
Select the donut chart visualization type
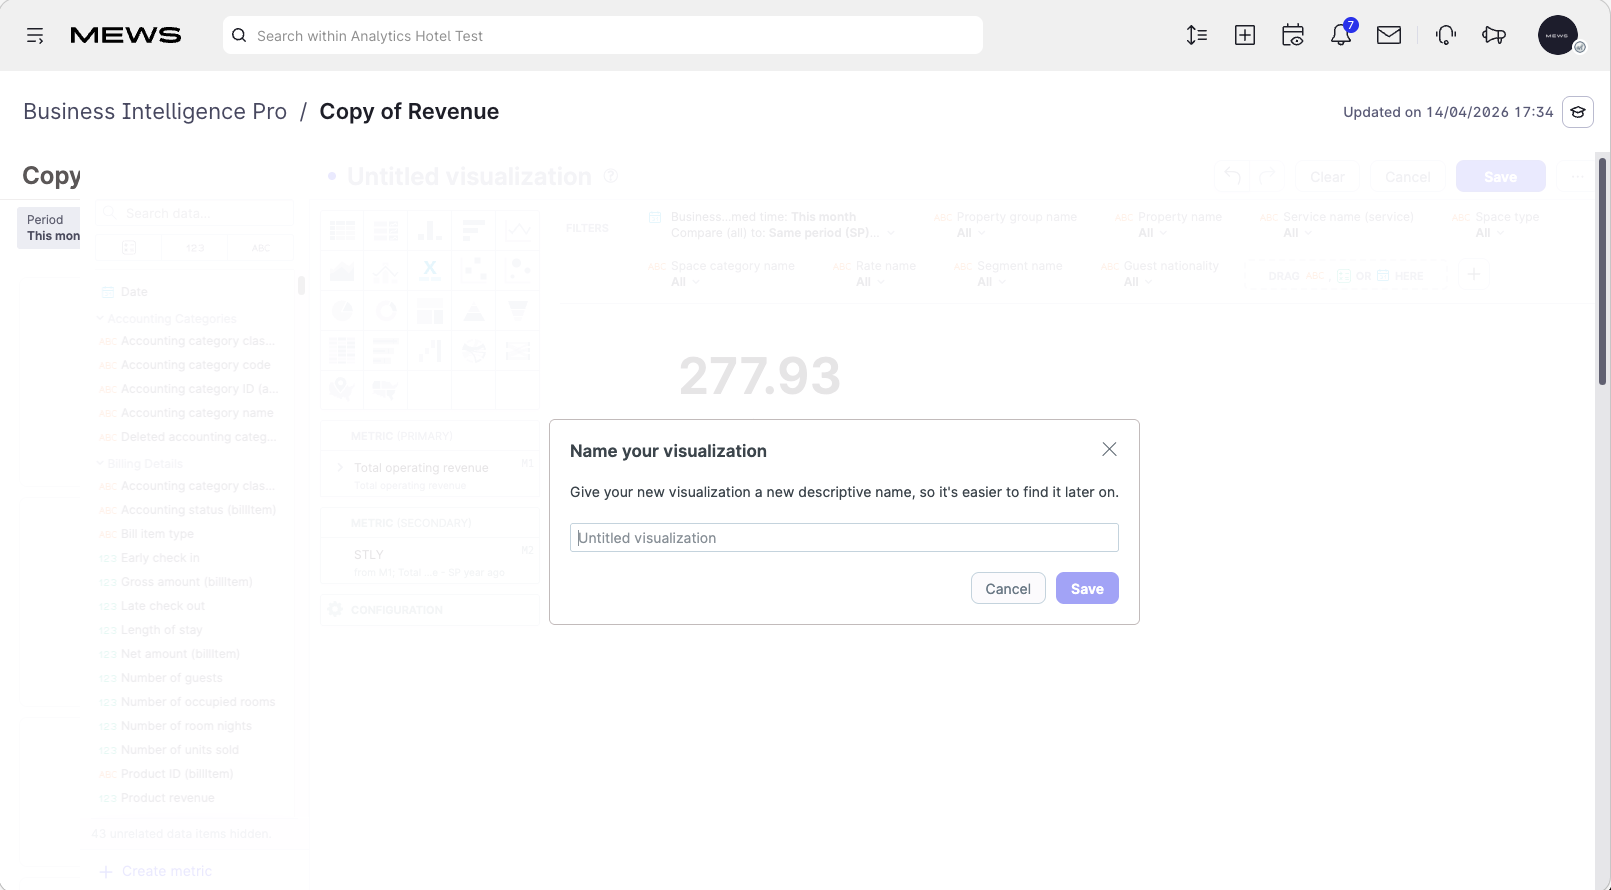(386, 311)
